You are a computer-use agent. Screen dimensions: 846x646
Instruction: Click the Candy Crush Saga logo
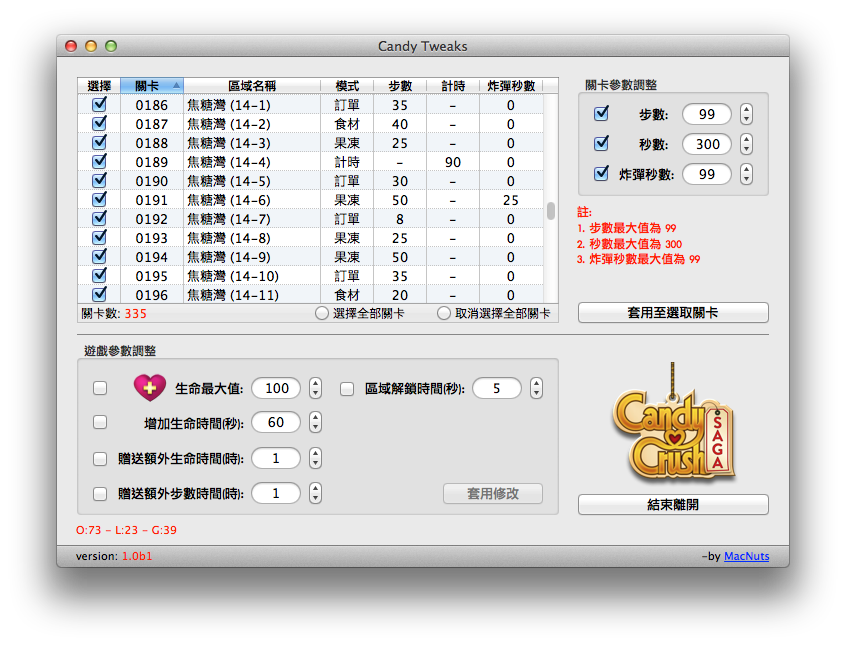pos(674,432)
